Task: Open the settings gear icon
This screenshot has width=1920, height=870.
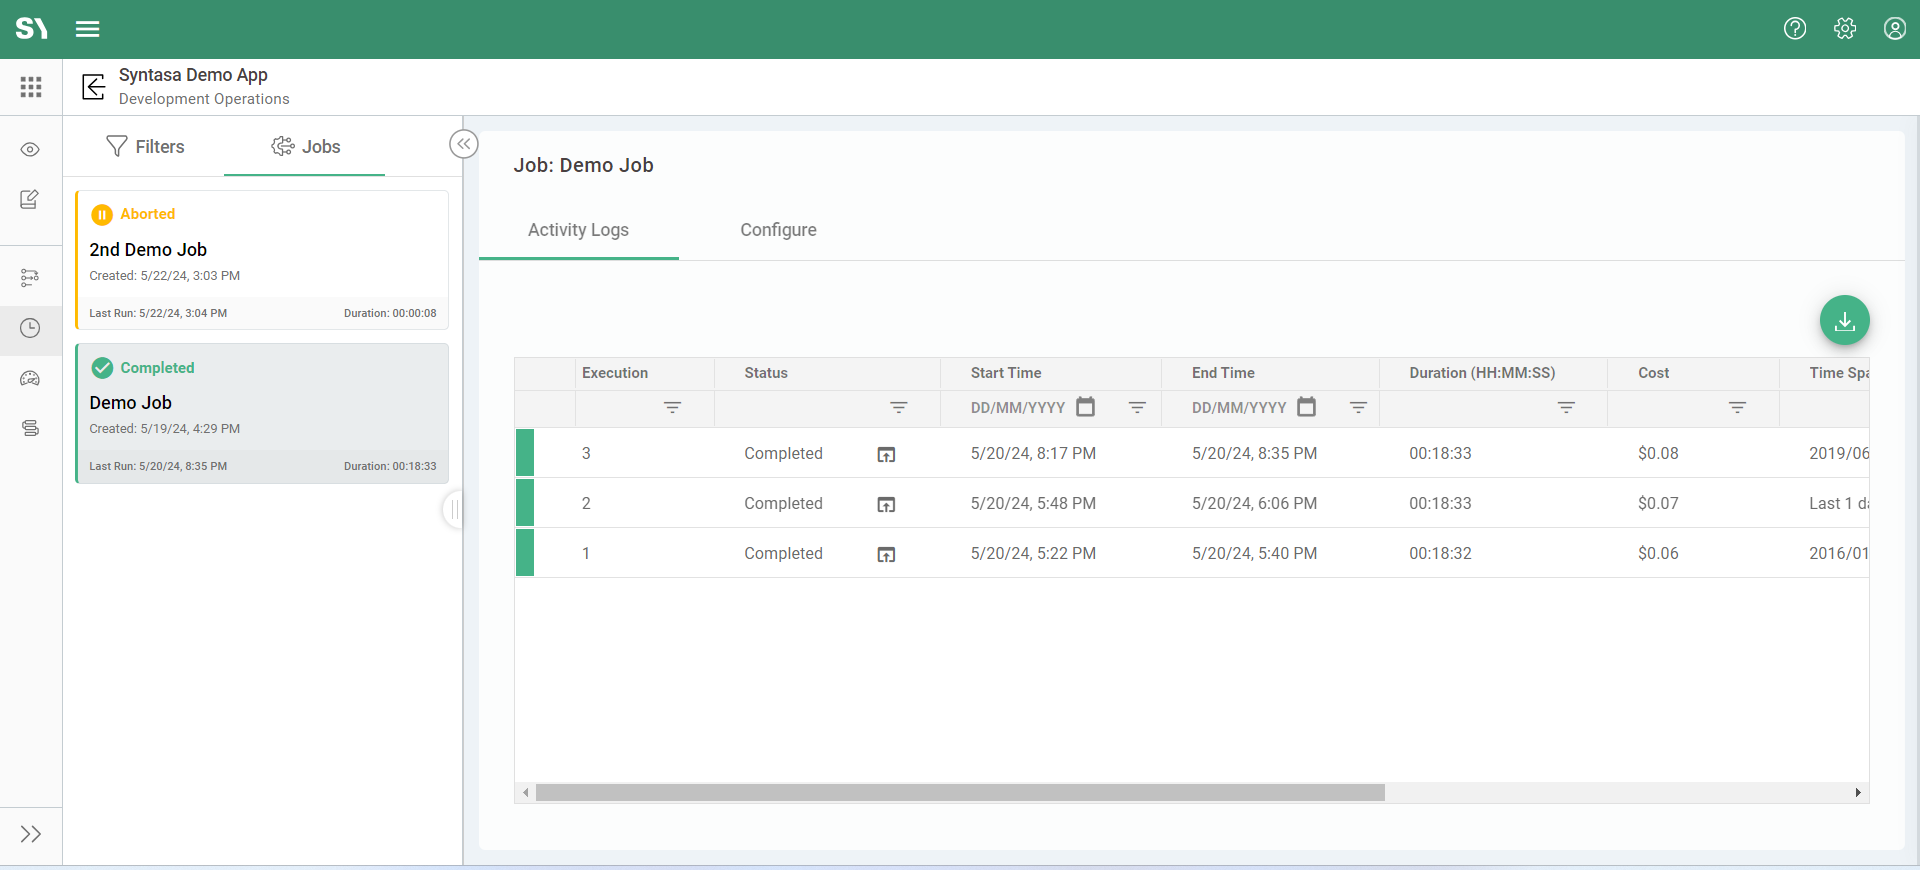Action: click(1845, 29)
